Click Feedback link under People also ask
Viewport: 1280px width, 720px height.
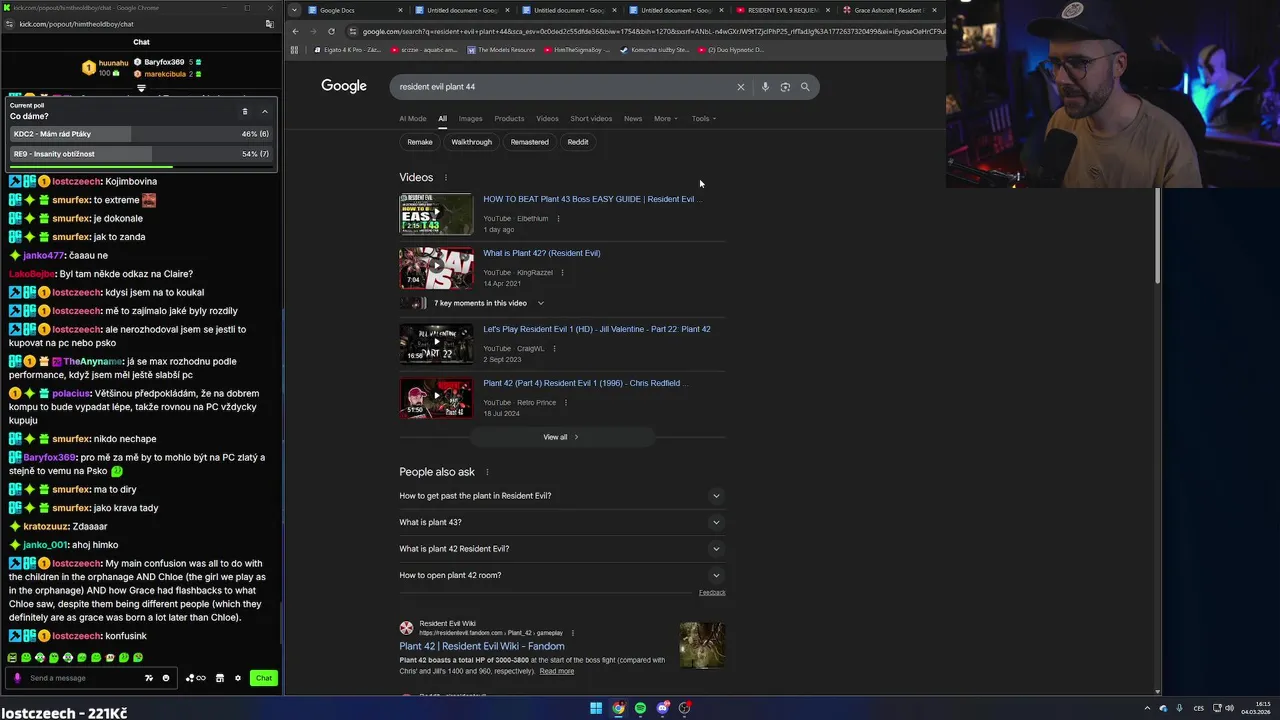point(712,592)
